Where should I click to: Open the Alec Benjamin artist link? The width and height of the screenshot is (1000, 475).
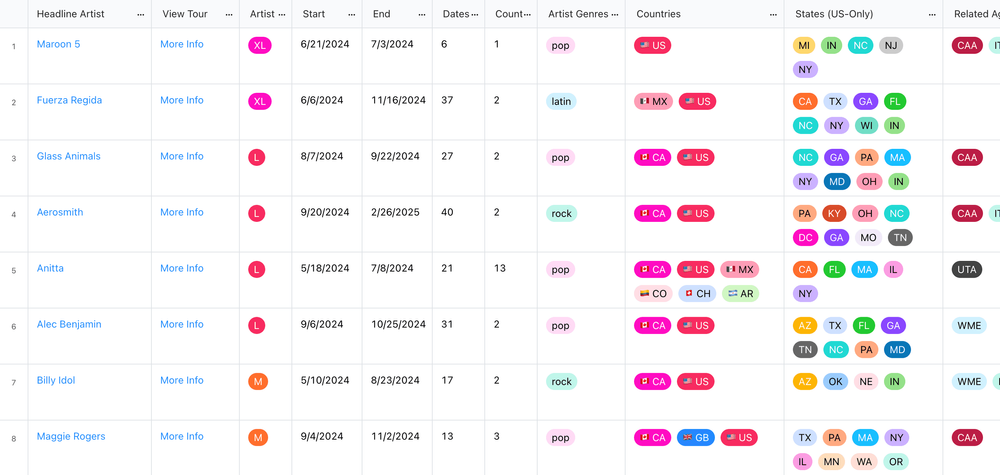[69, 325]
